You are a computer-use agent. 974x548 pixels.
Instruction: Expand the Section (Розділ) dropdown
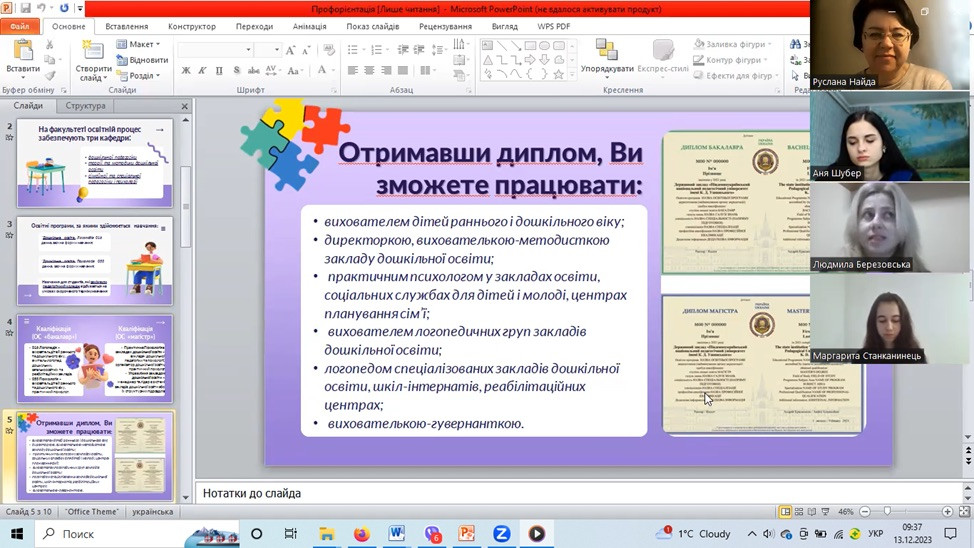coord(142,76)
